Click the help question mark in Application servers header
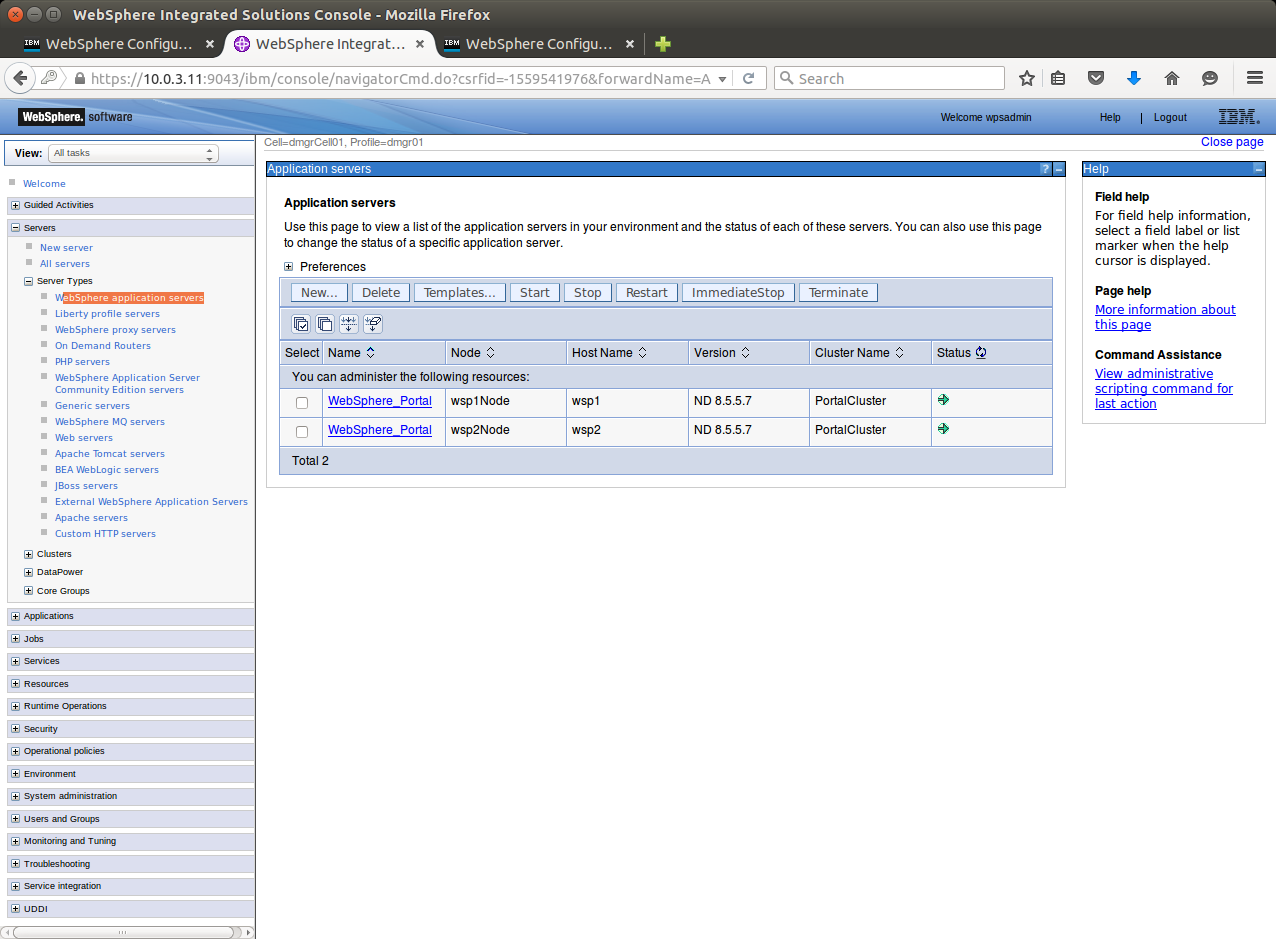Image resolution: width=1276 pixels, height=939 pixels. (x=1045, y=169)
